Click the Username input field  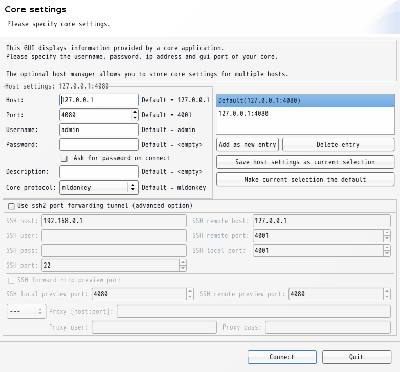tap(99, 130)
